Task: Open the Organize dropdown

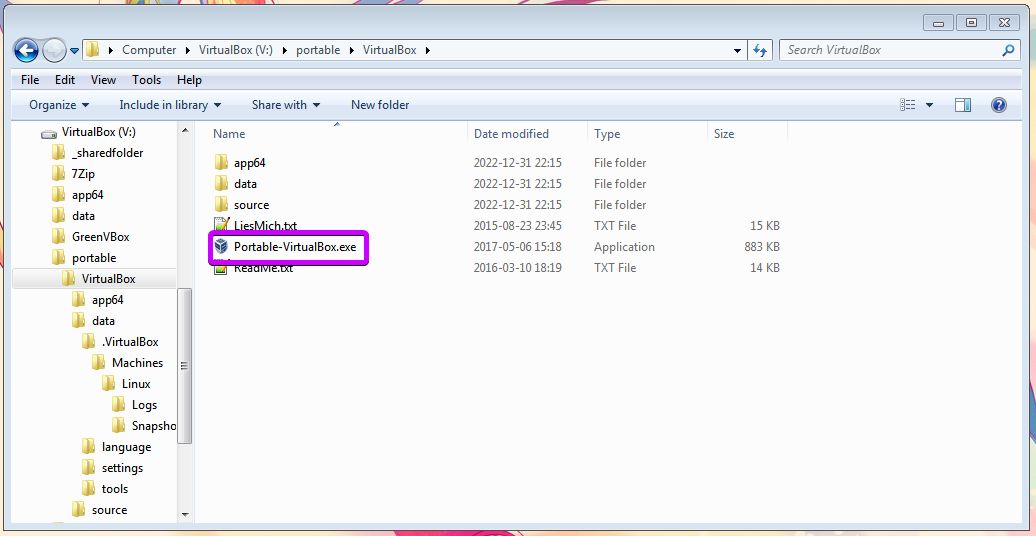Action: point(59,105)
